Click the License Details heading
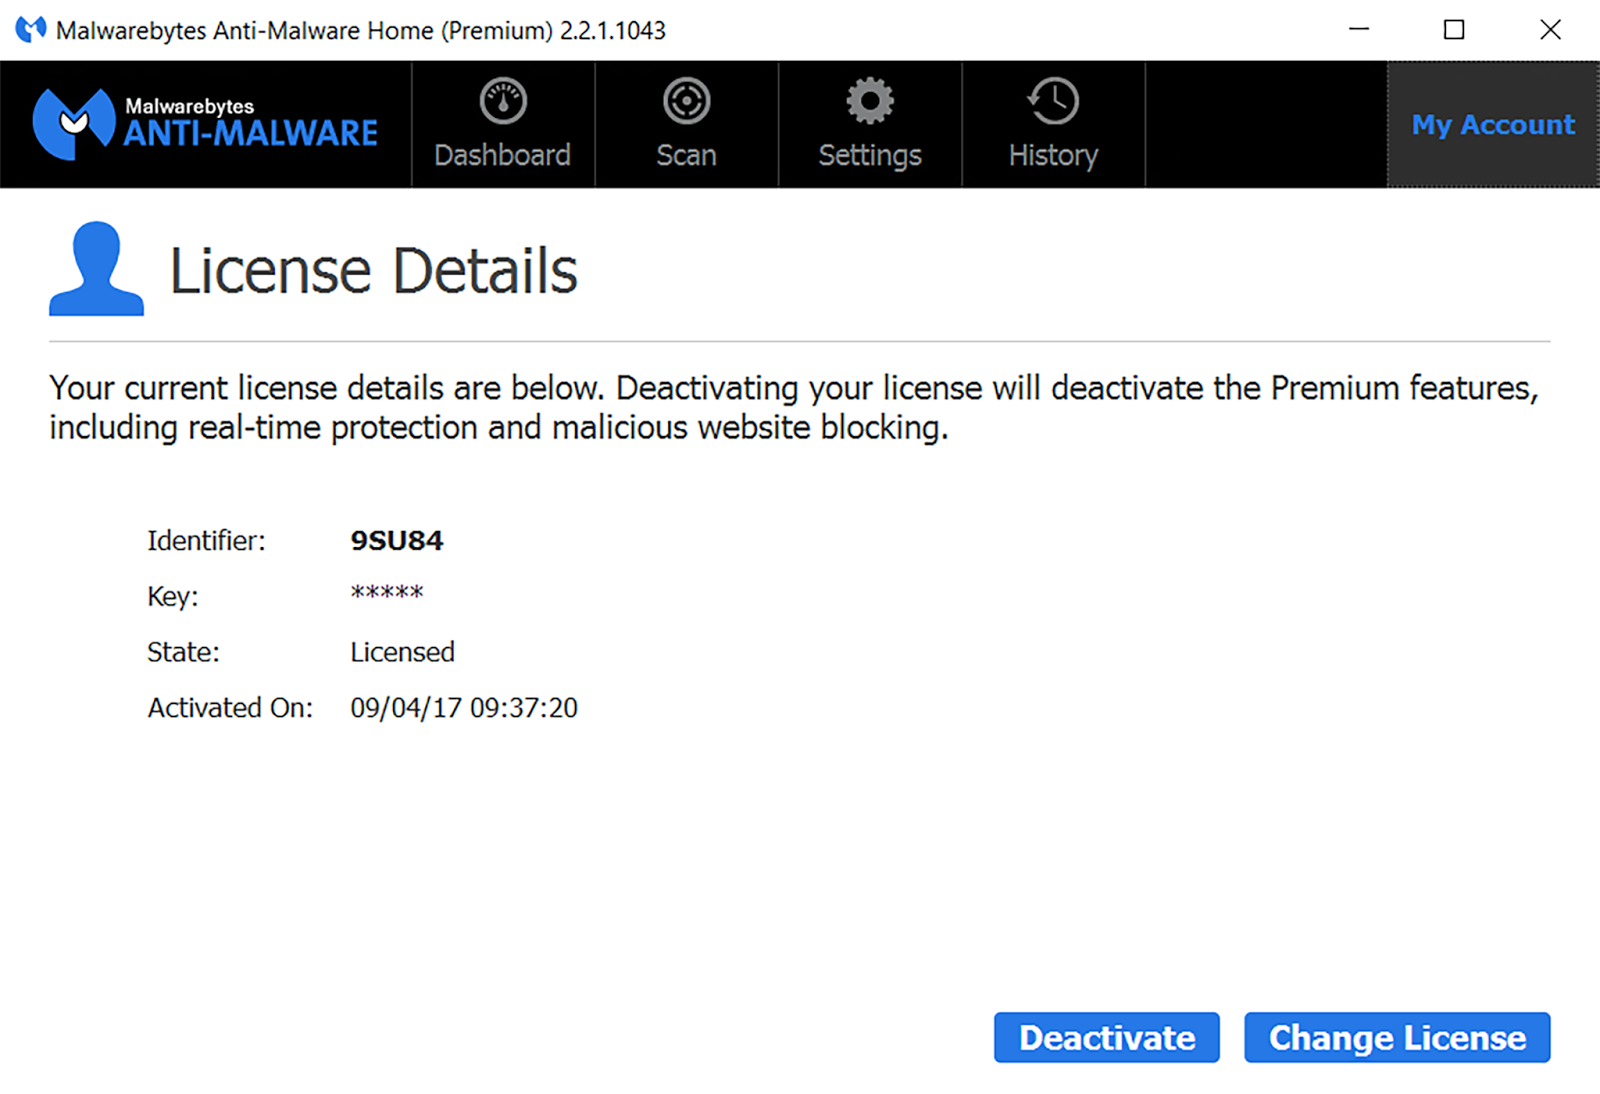Viewport: 1600px width, 1094px height. click(x=373, y=271)
